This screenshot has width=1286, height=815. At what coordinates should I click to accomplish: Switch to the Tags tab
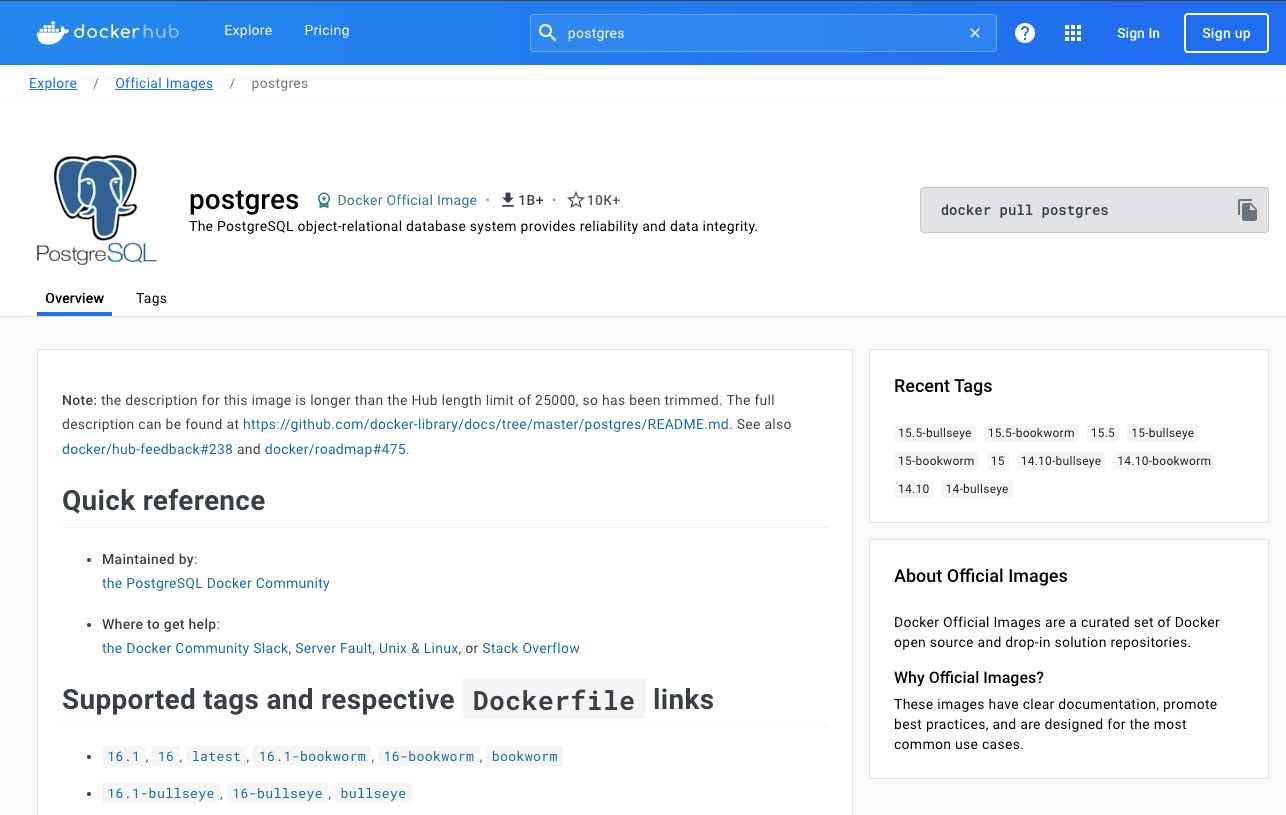click(x=151, y=298)
